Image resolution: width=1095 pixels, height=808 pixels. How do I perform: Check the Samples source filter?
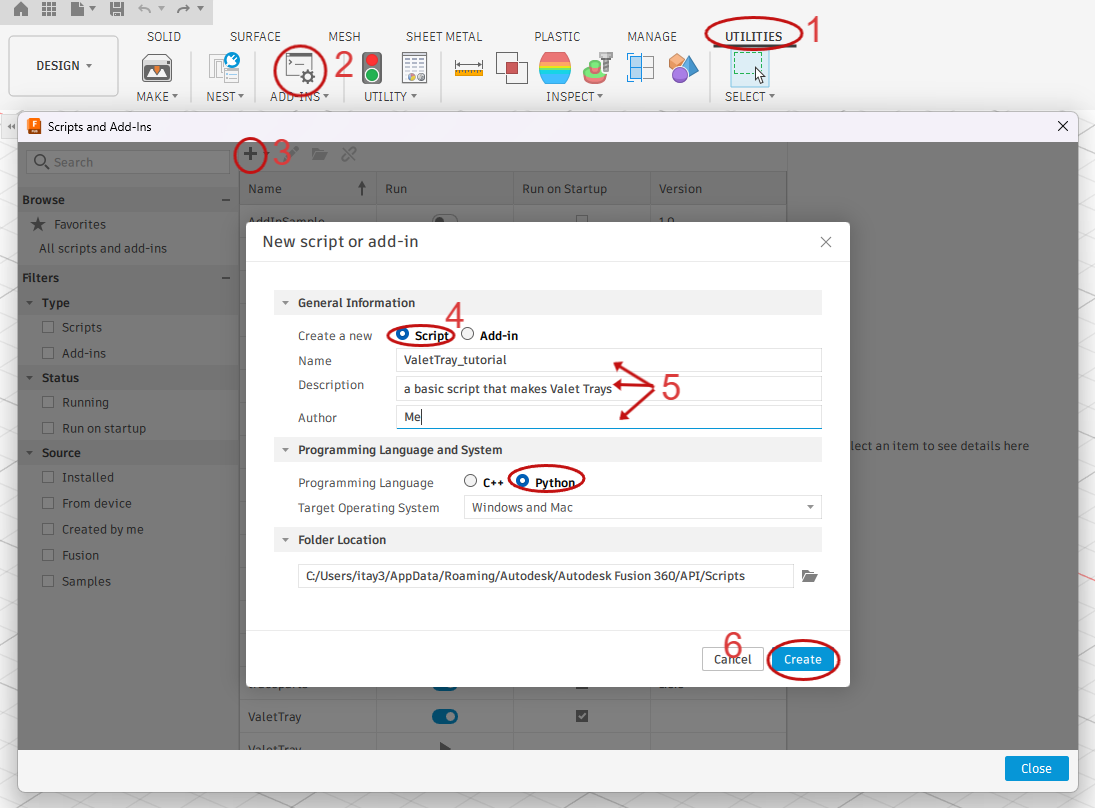48,581
